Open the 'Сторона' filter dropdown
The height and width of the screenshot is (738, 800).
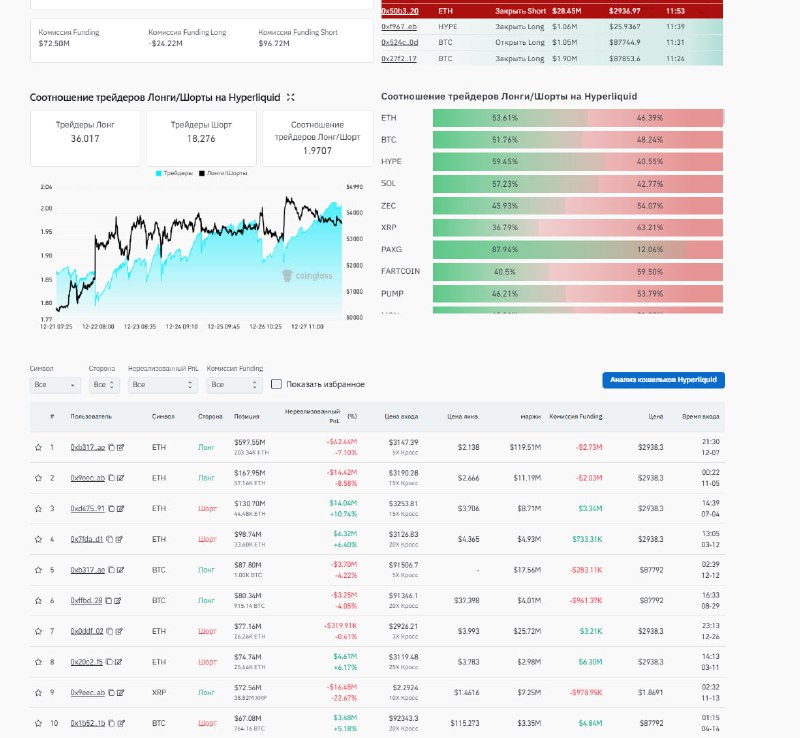coord(105,384)
